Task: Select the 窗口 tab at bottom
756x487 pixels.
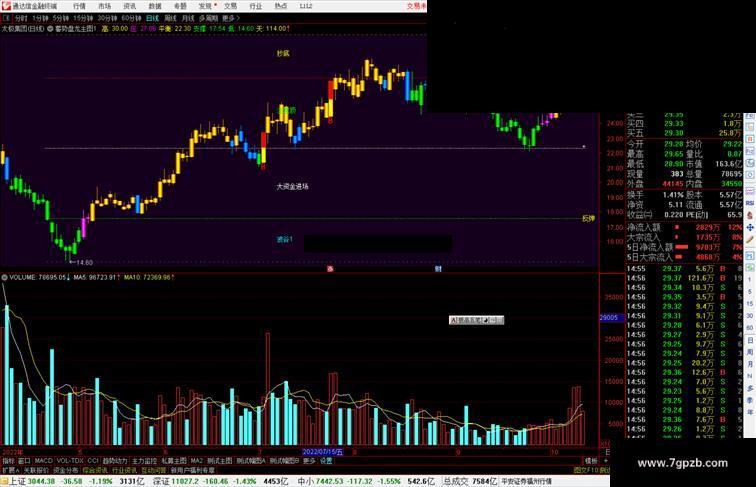Action: click(x=24, y=461)
